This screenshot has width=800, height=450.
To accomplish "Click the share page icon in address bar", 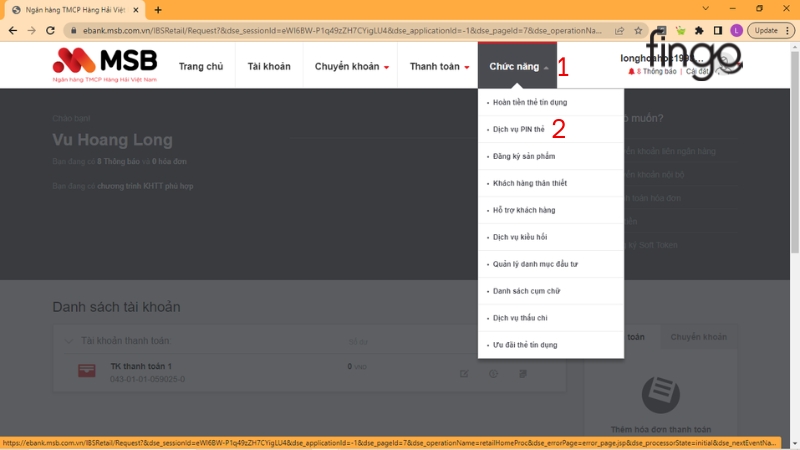I will (619, 31).
